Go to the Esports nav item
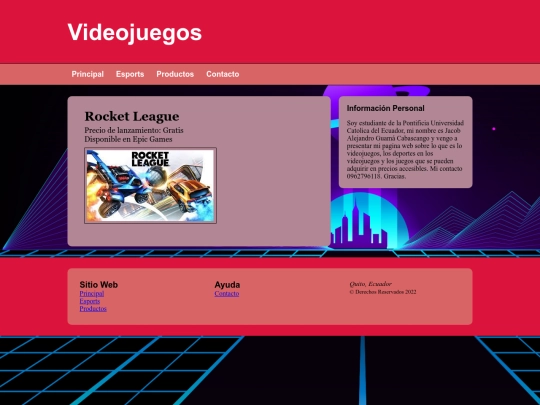 click(x=130, y=74)
